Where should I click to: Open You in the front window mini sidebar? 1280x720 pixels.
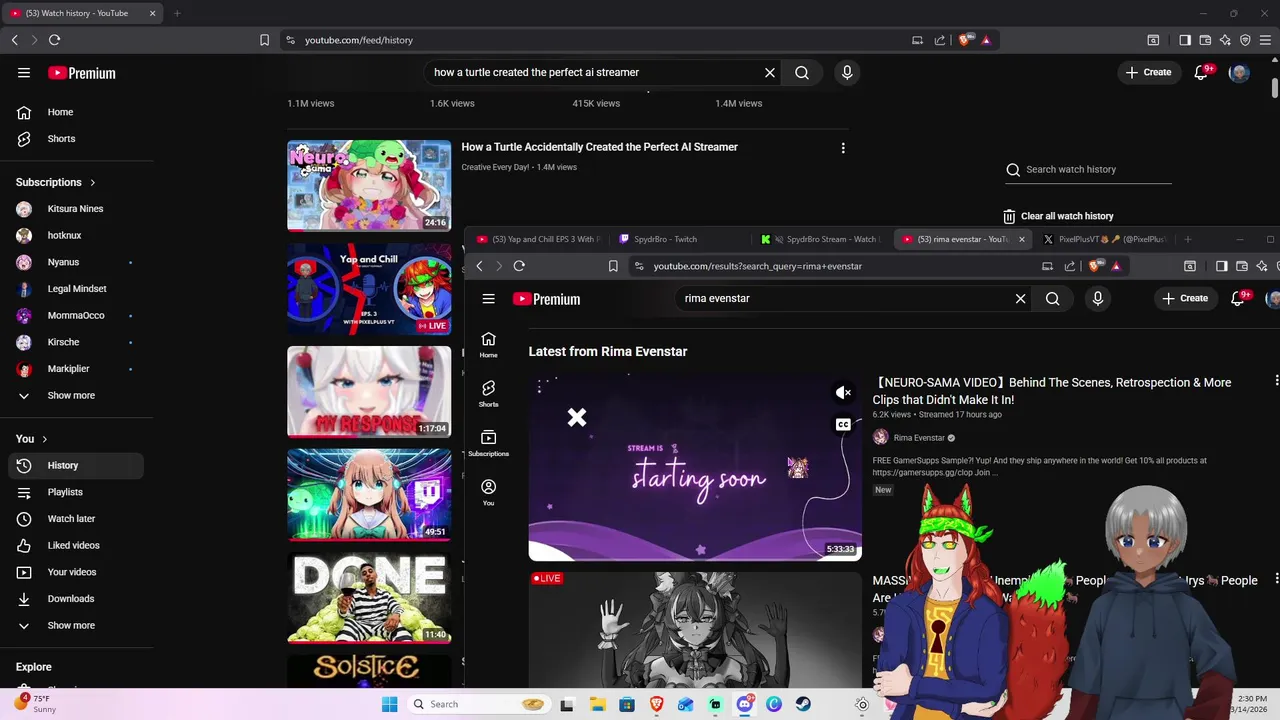(x=488, y=493)
